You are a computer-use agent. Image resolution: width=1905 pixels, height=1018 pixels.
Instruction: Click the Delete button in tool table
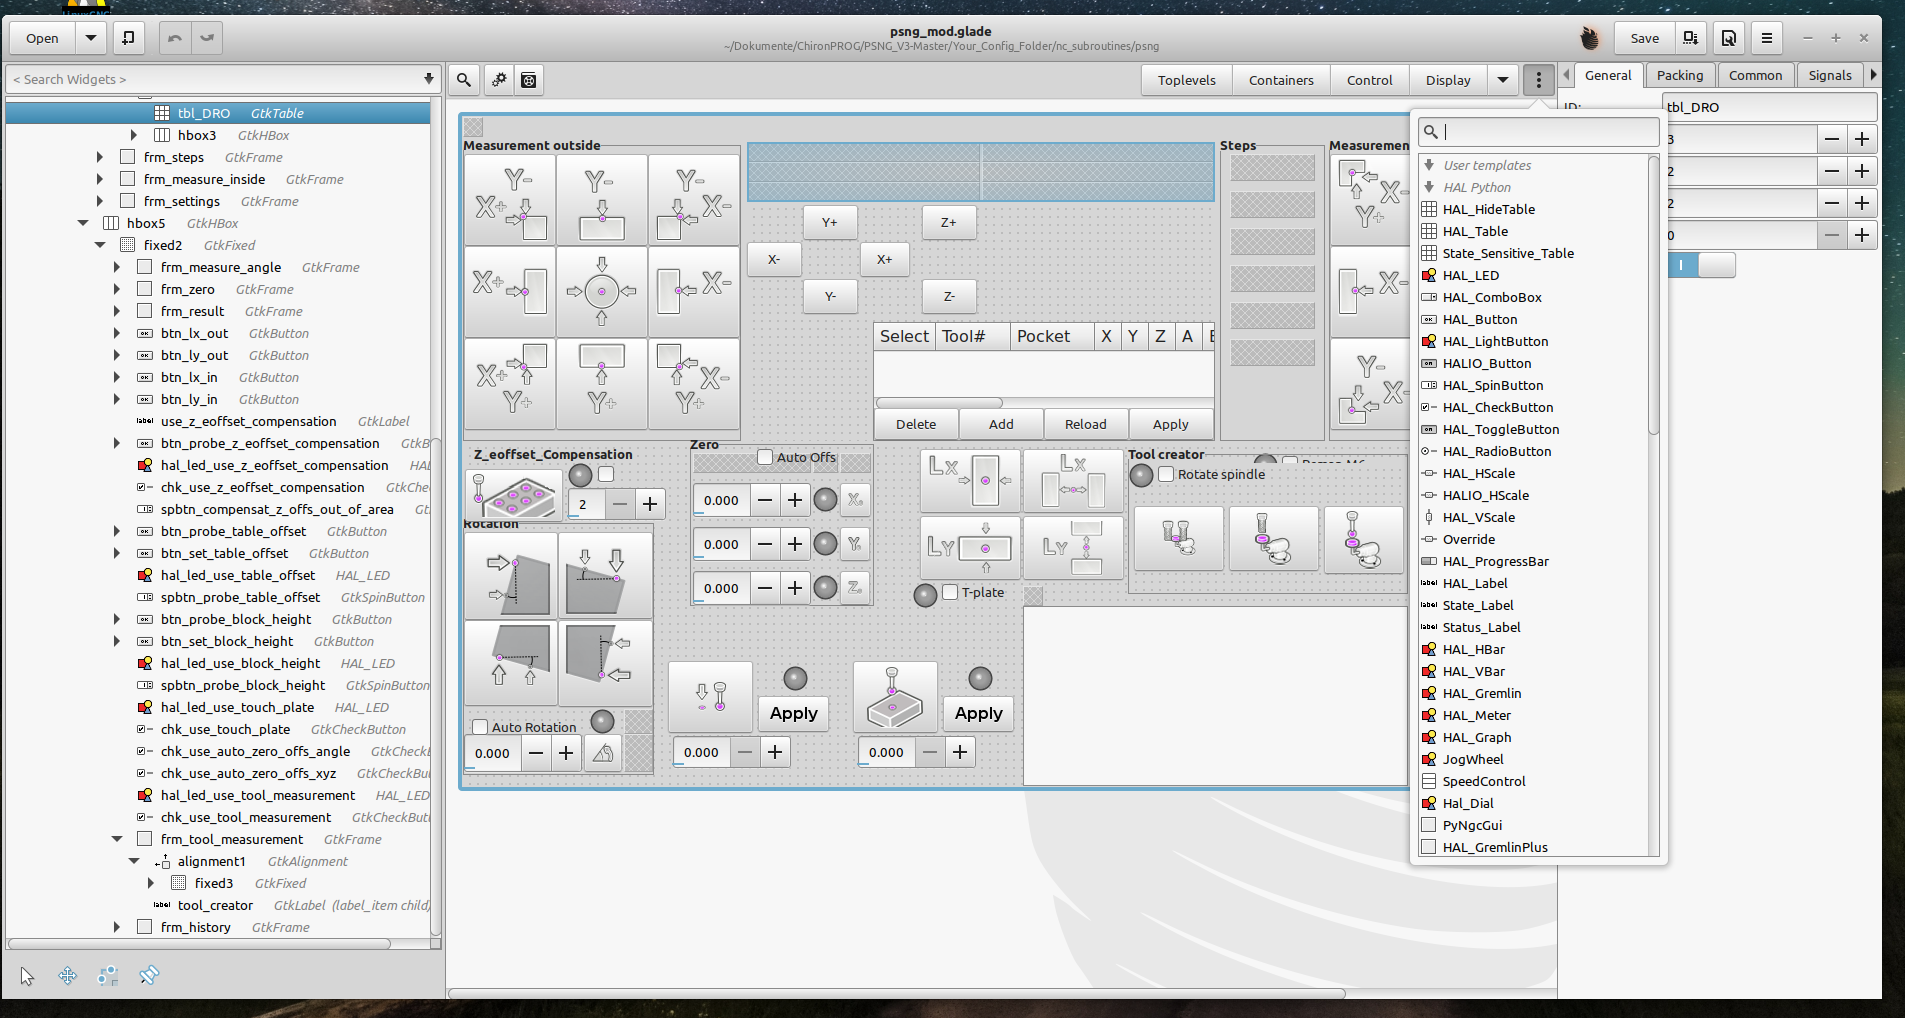pos(916,424)
